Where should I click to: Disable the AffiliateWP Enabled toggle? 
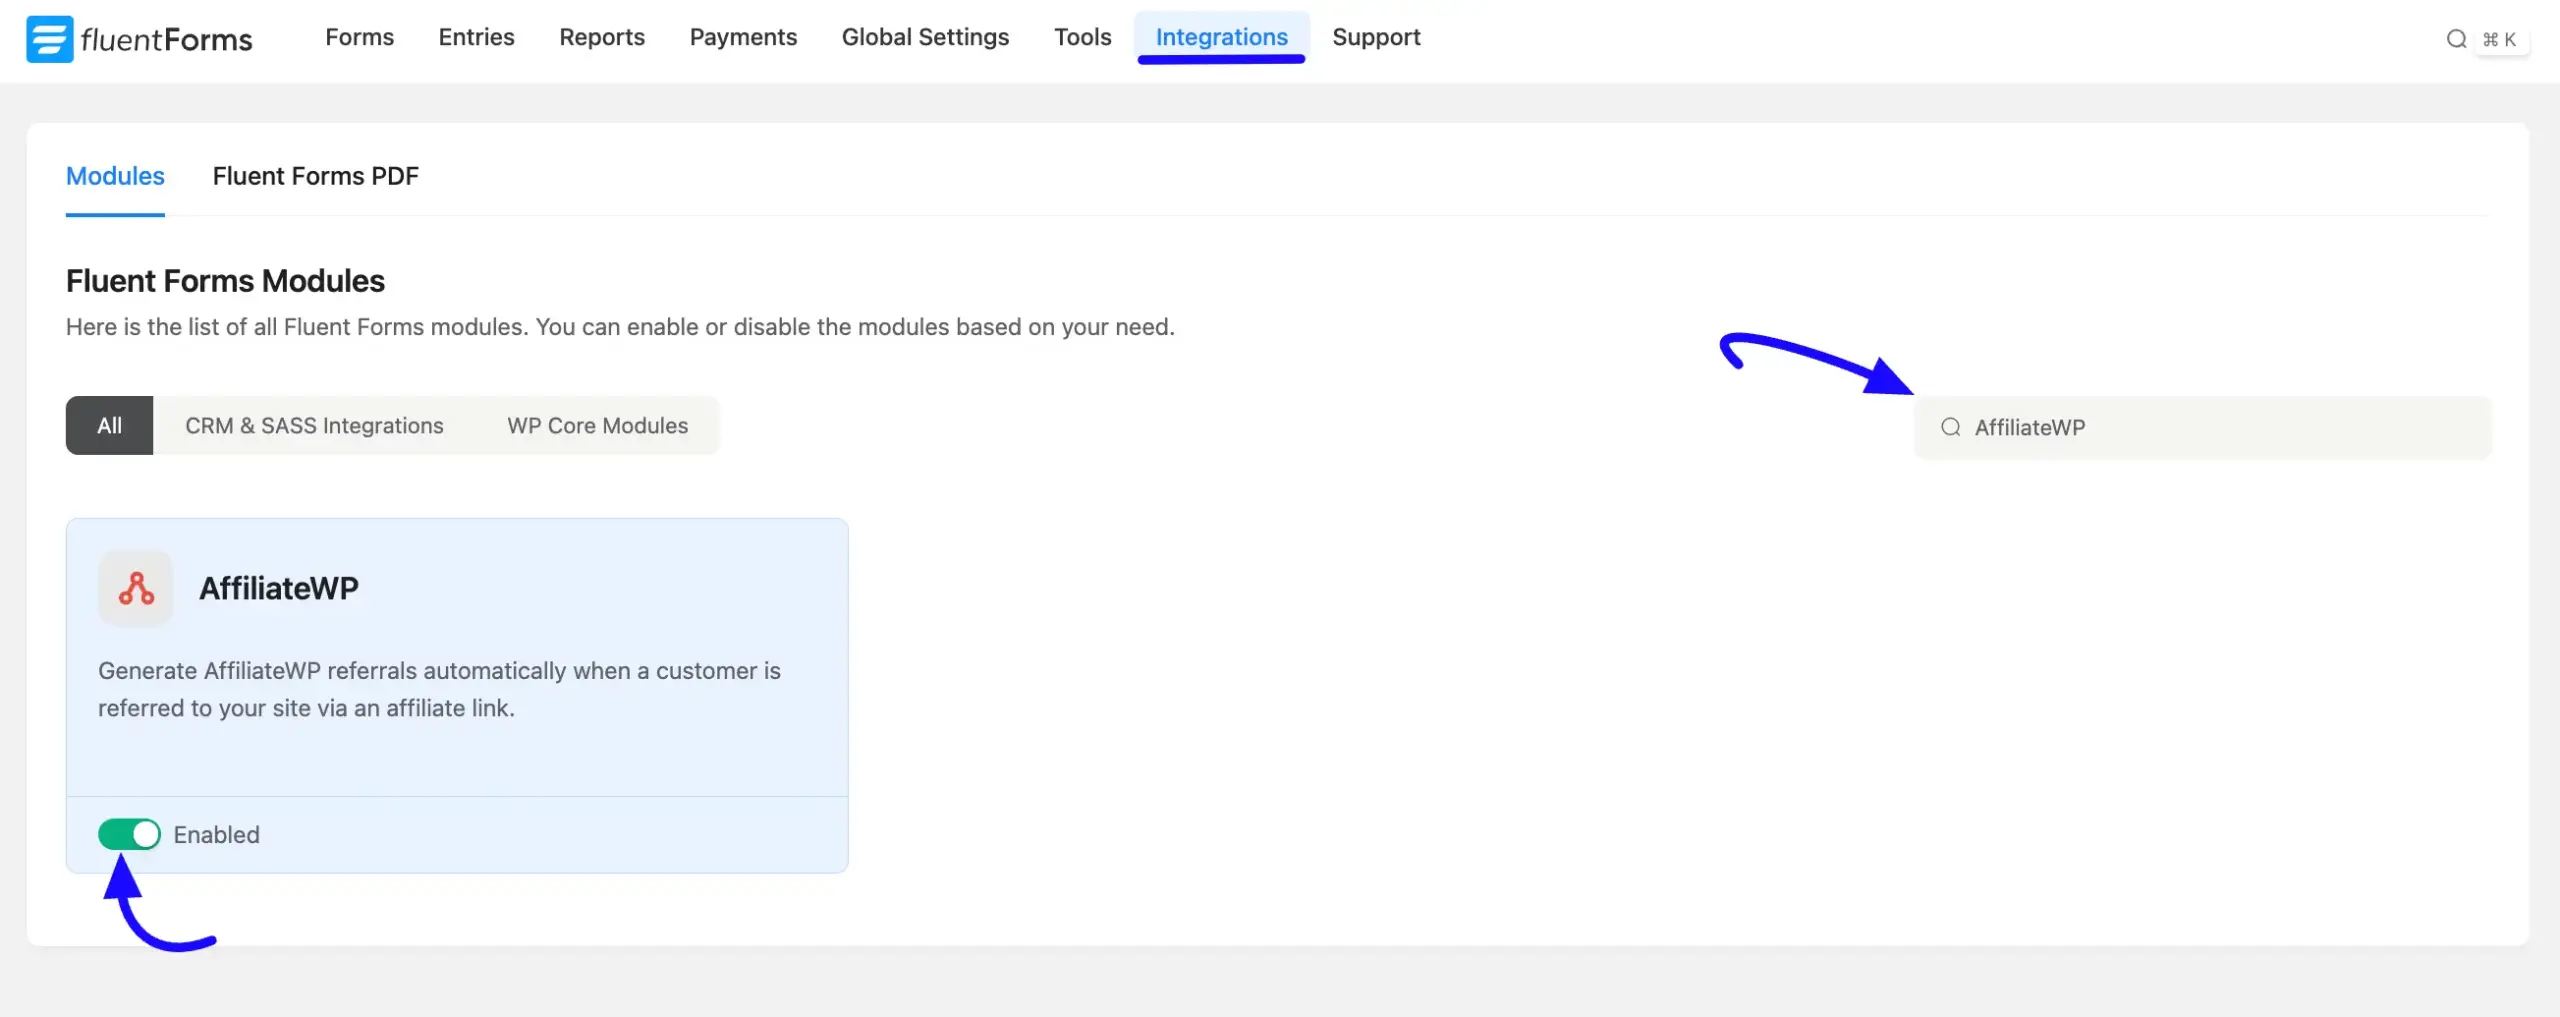pos(129,834)
